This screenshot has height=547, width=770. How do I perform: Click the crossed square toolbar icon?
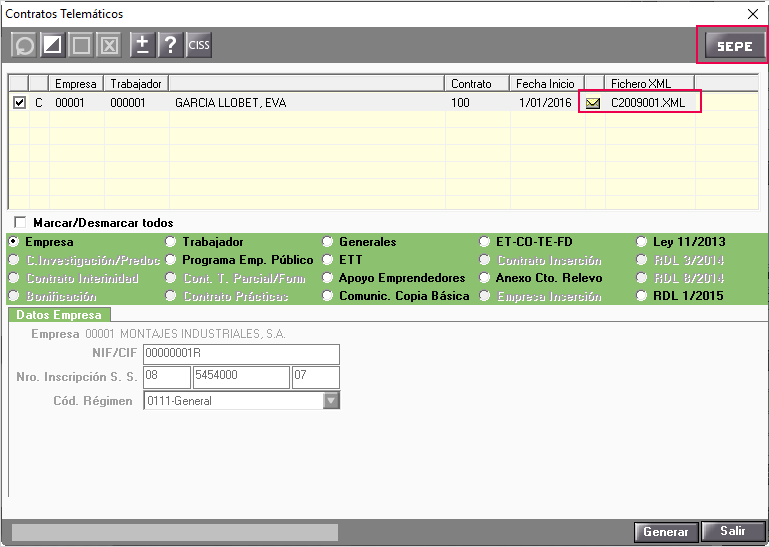tap(110, 45)
